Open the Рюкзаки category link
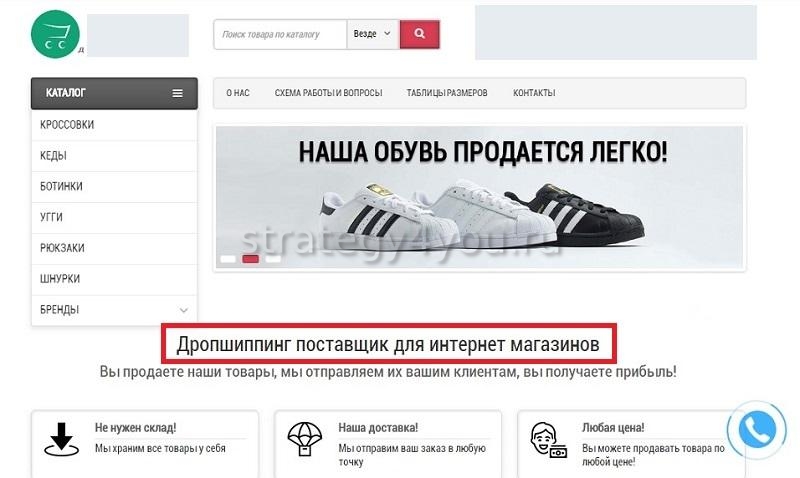Image resolution: width=800 pixels, height=478 pixels. pos(61,248)
